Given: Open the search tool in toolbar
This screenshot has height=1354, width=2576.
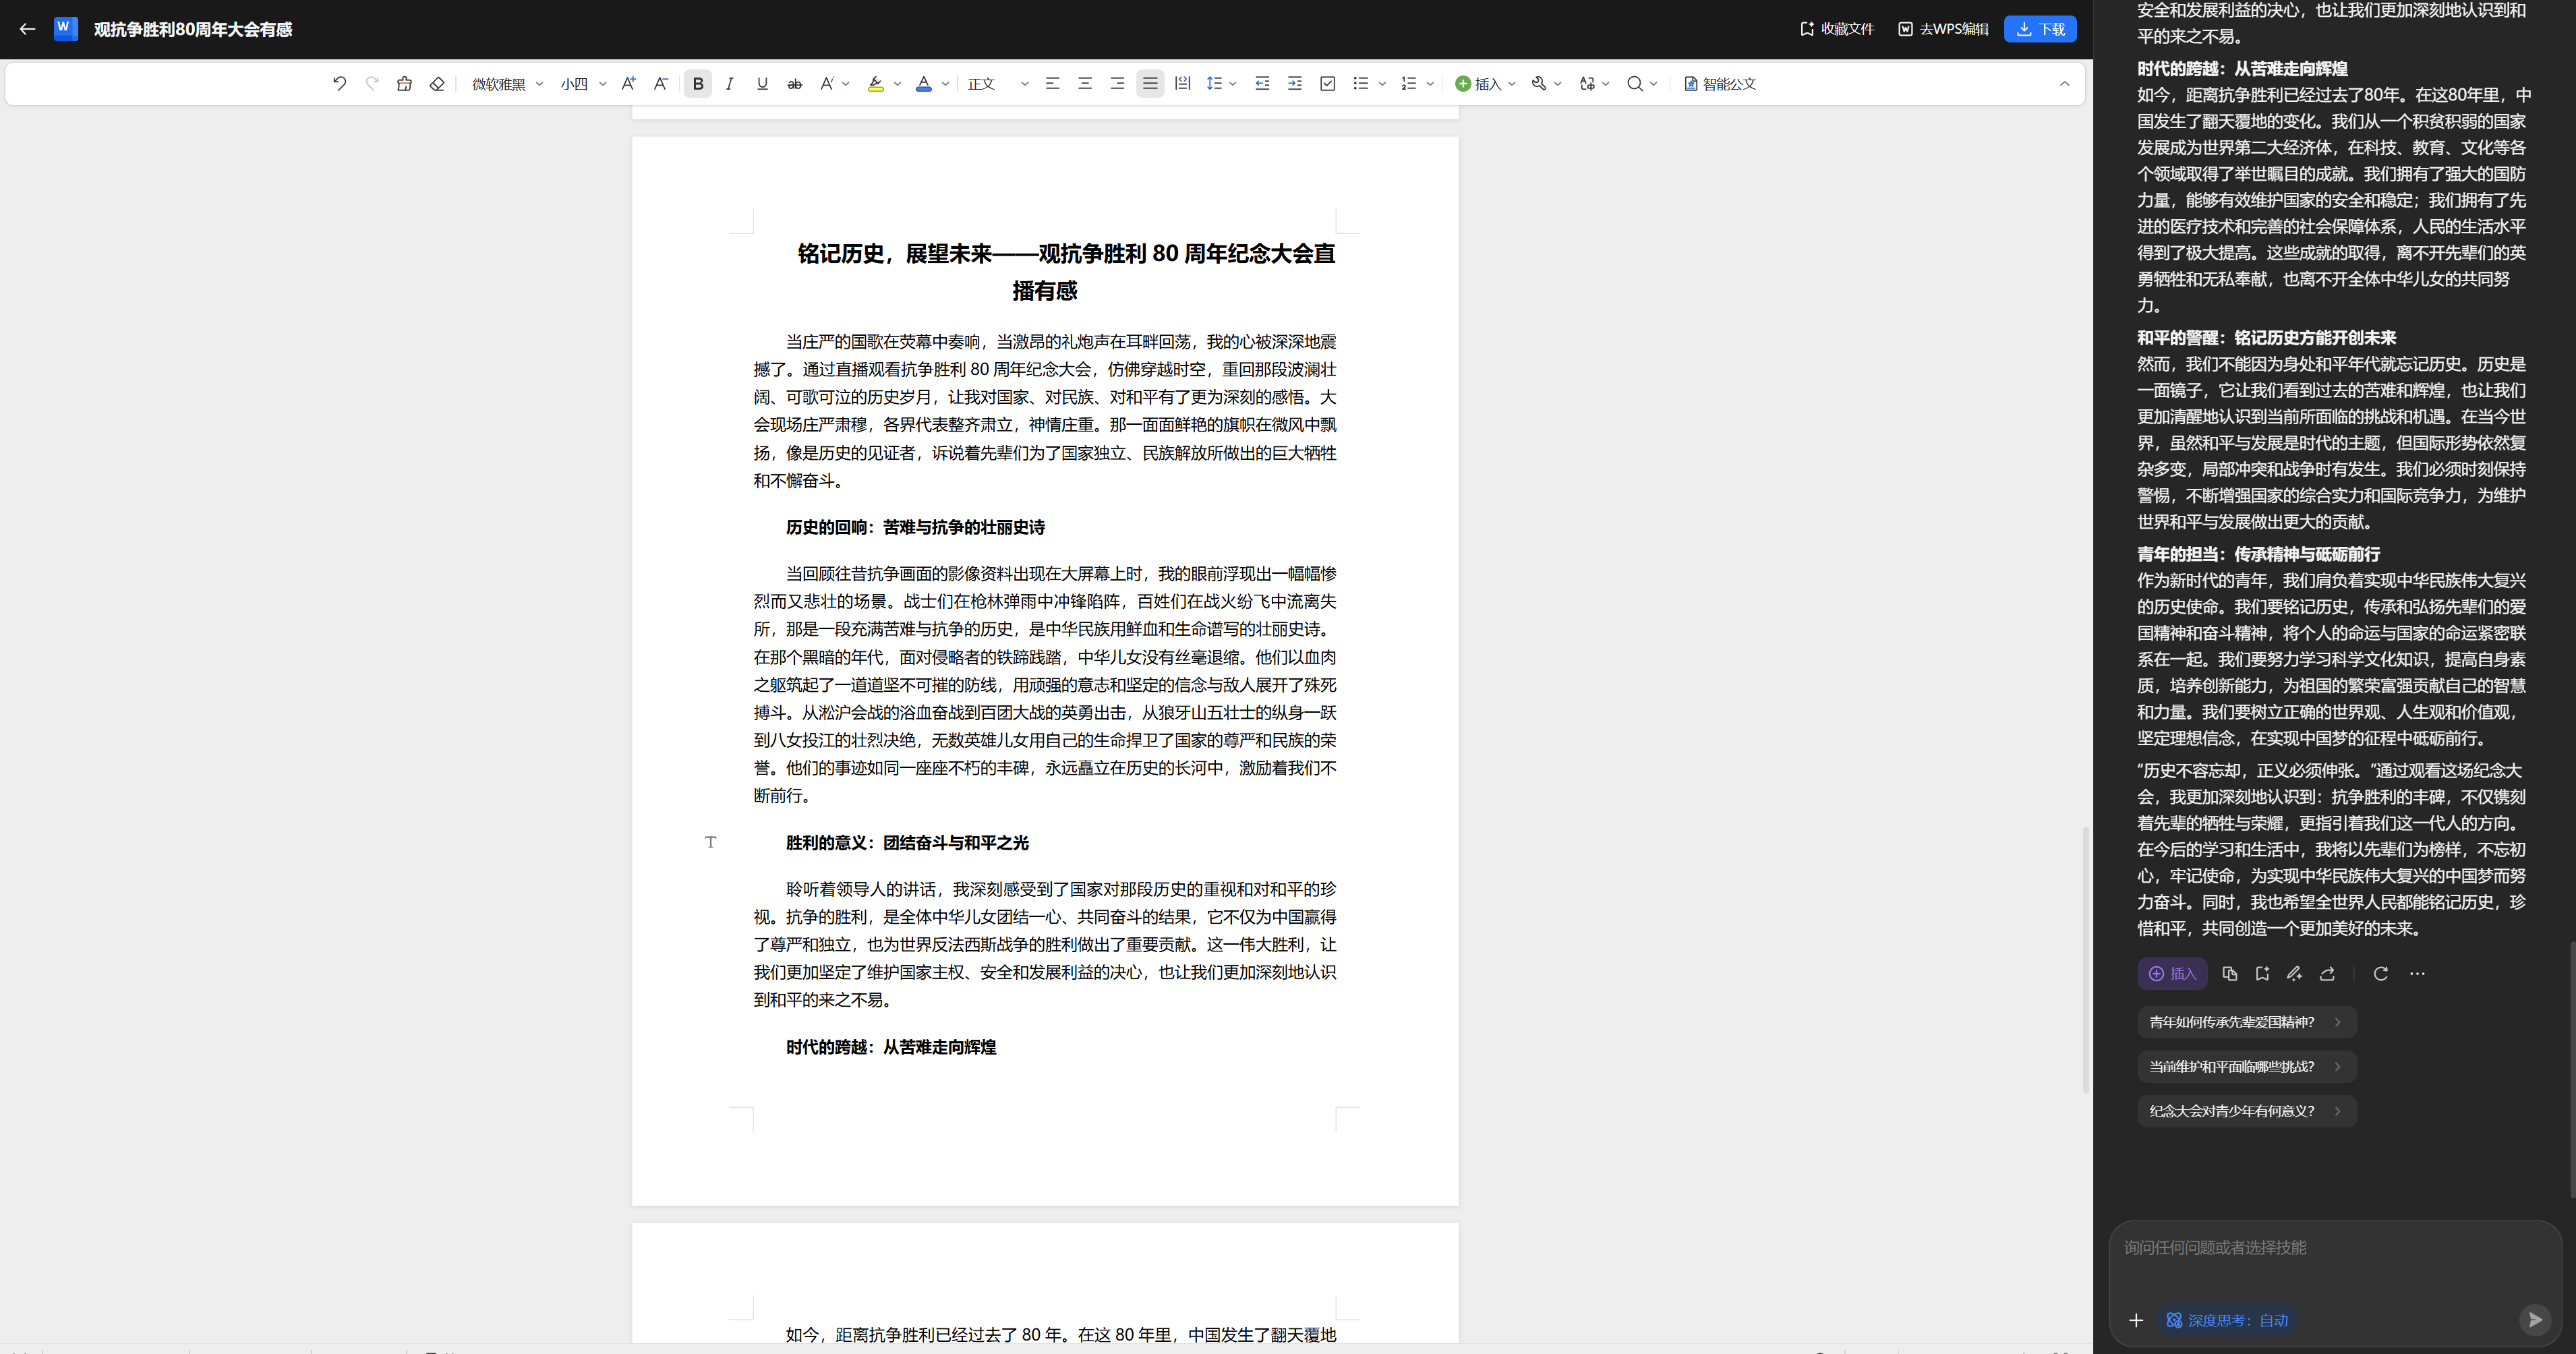Looking at the screenshot, I should pos(1635,84).
